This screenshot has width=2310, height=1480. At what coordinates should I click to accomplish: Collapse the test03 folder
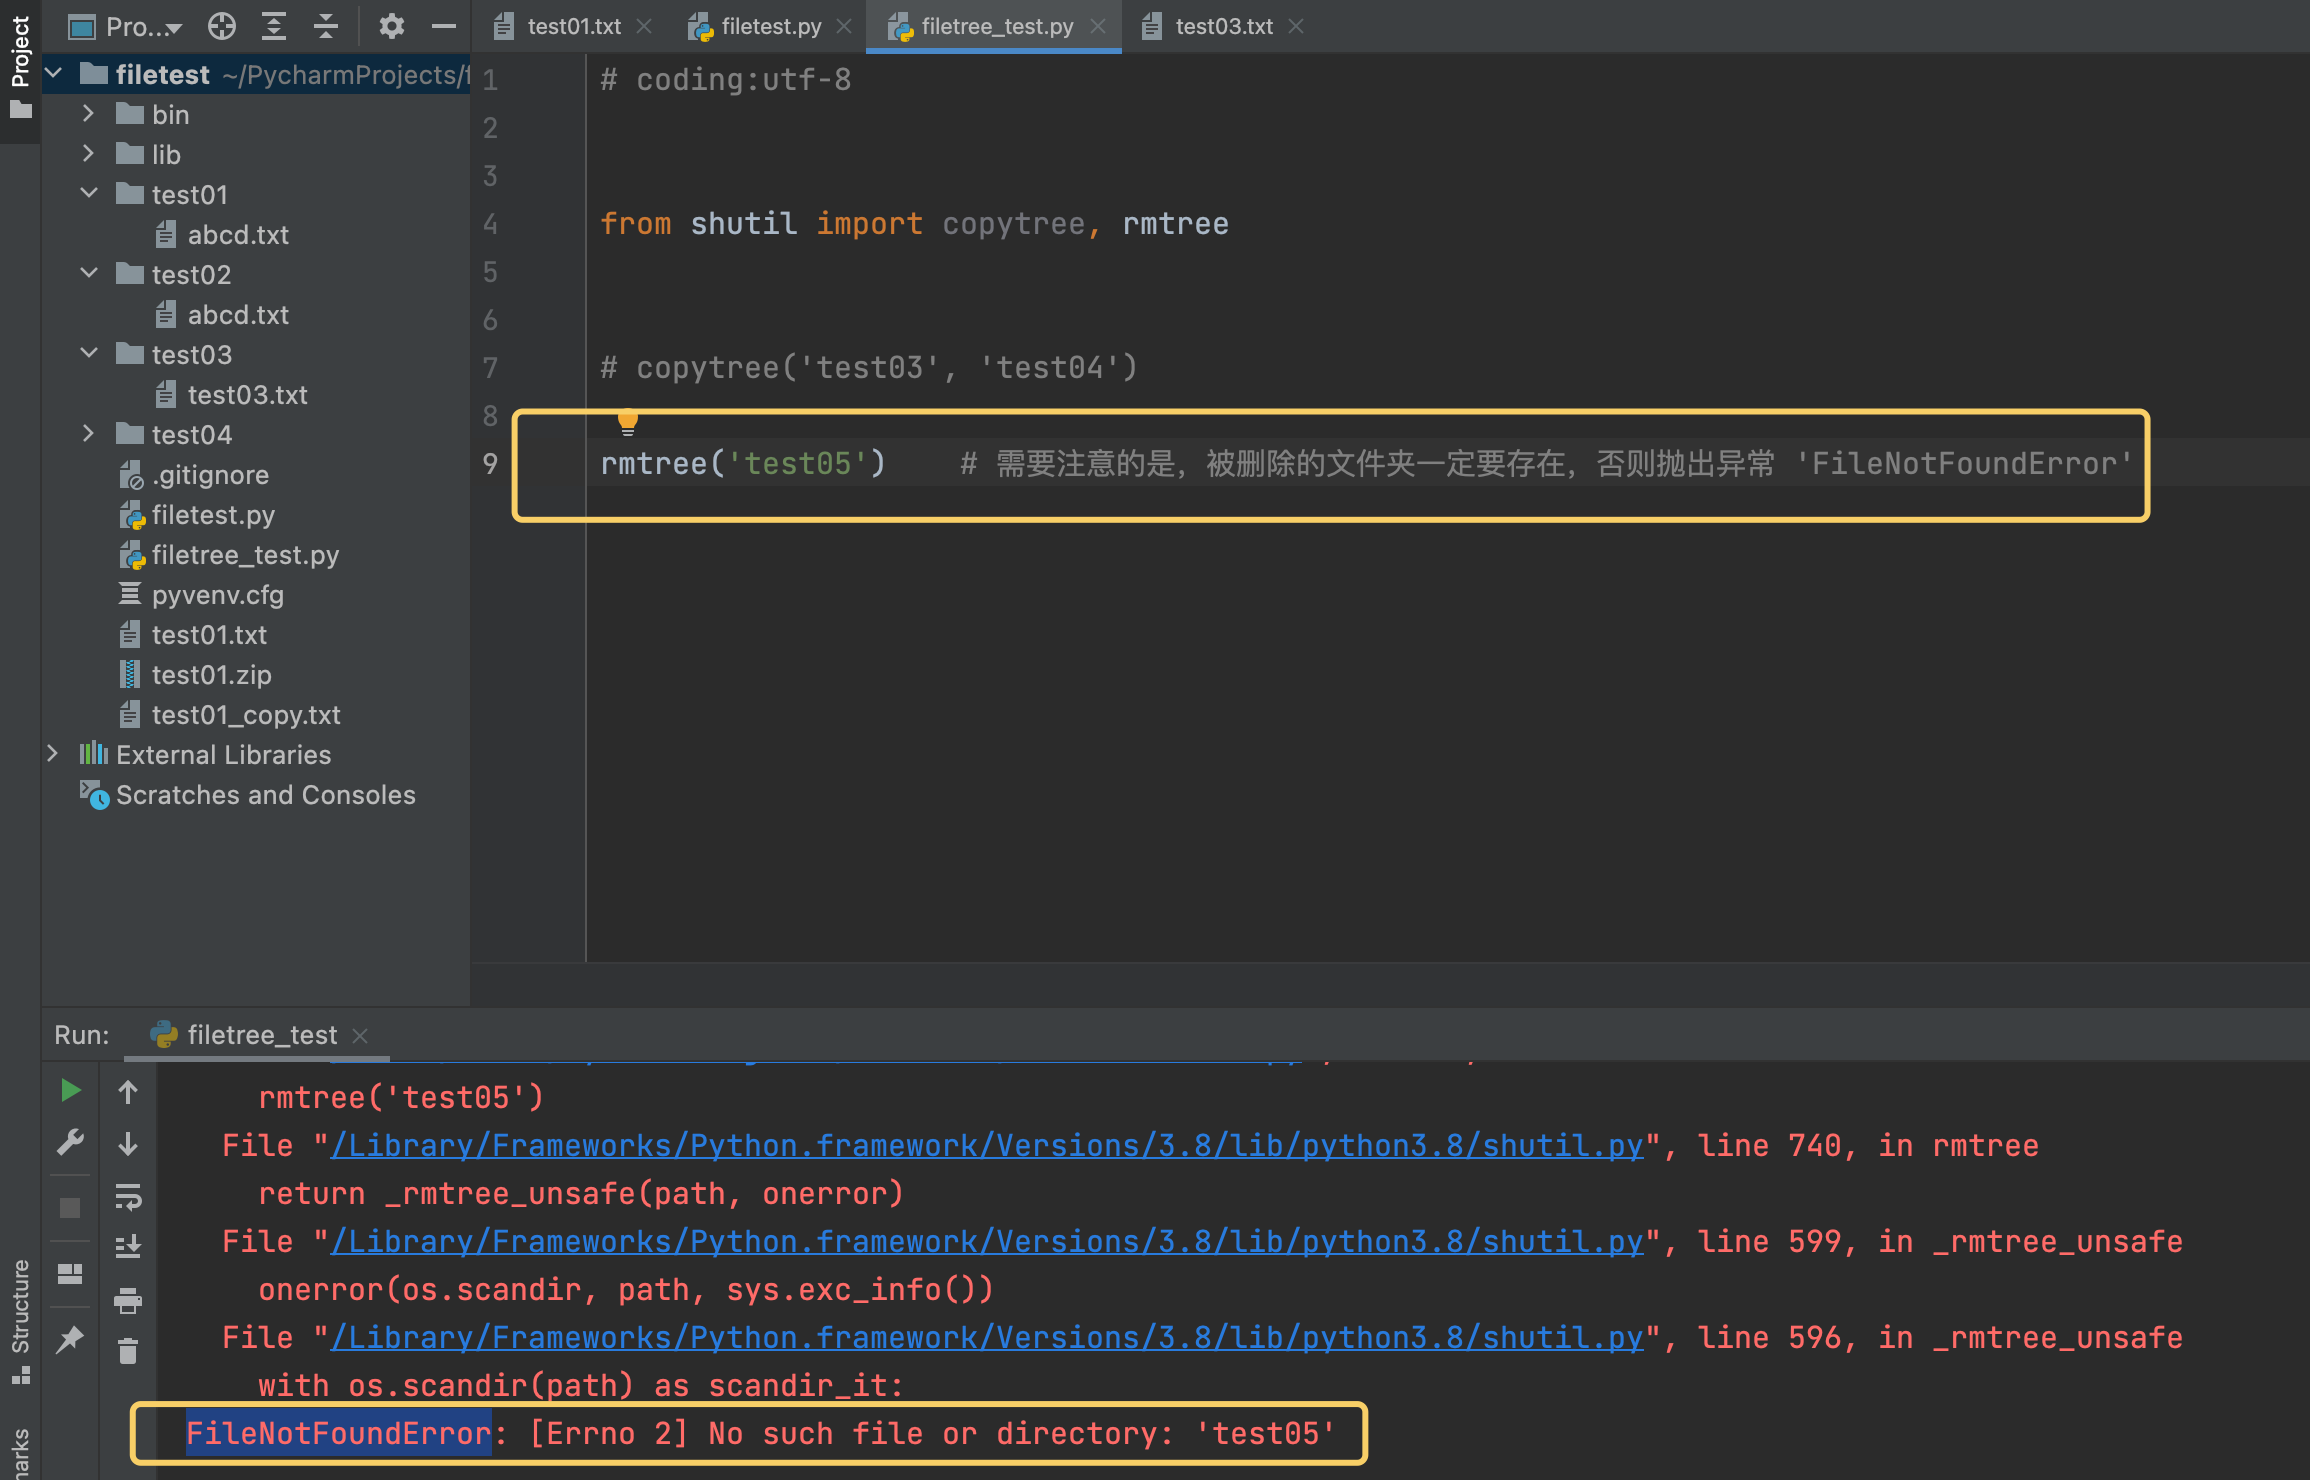[88, 354]
